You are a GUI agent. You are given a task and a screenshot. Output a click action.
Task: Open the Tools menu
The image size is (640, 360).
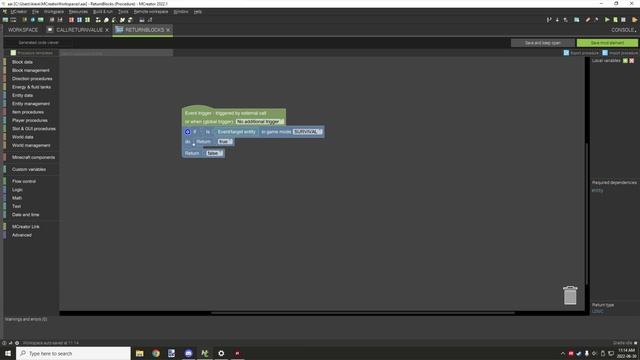click(123, 12)
